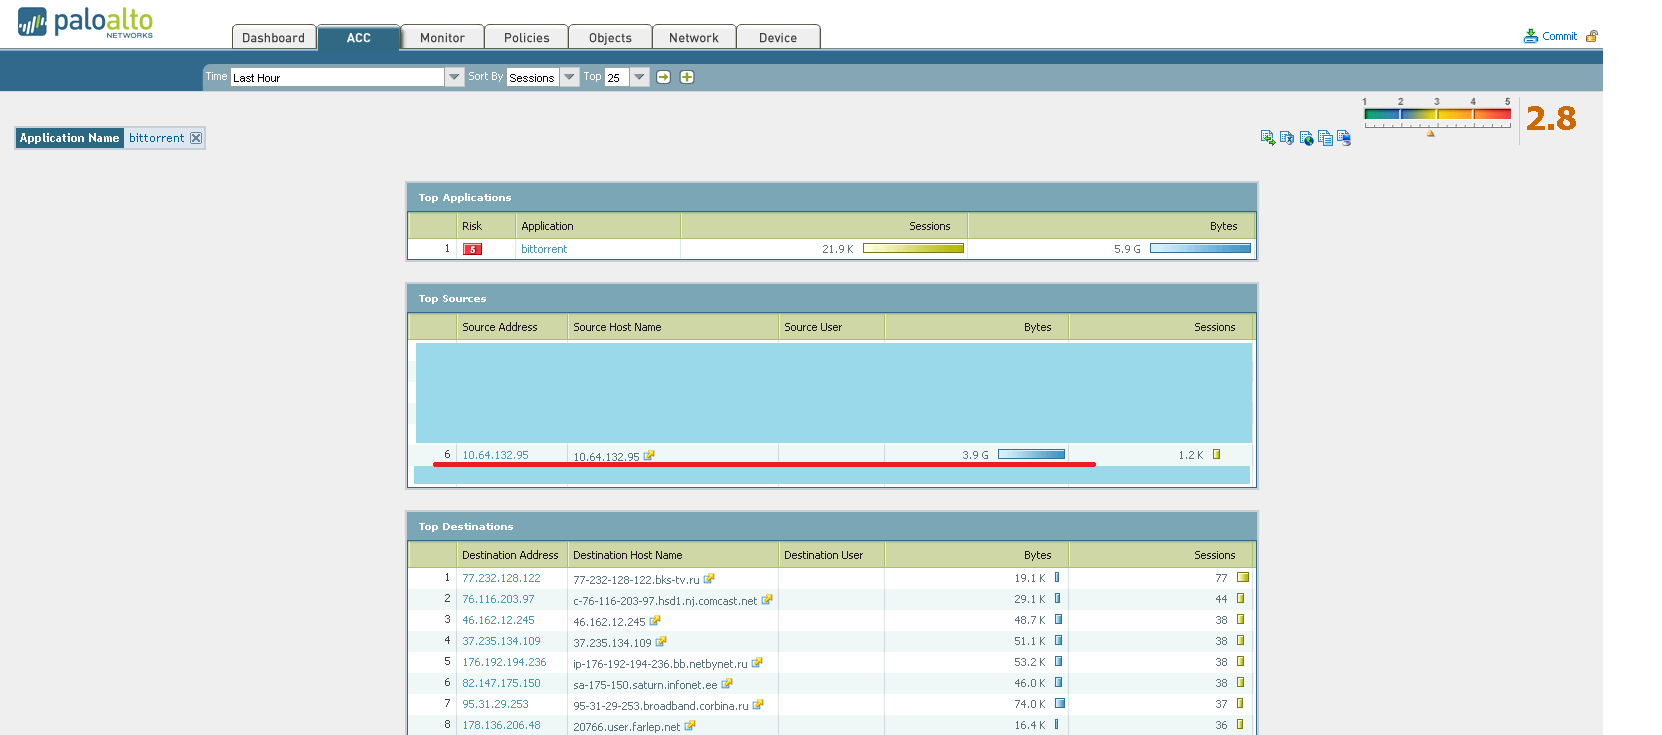Click the Risk column header
Image resolution: width=1662 pixels, height=735 pixels.
click(486, 226)
